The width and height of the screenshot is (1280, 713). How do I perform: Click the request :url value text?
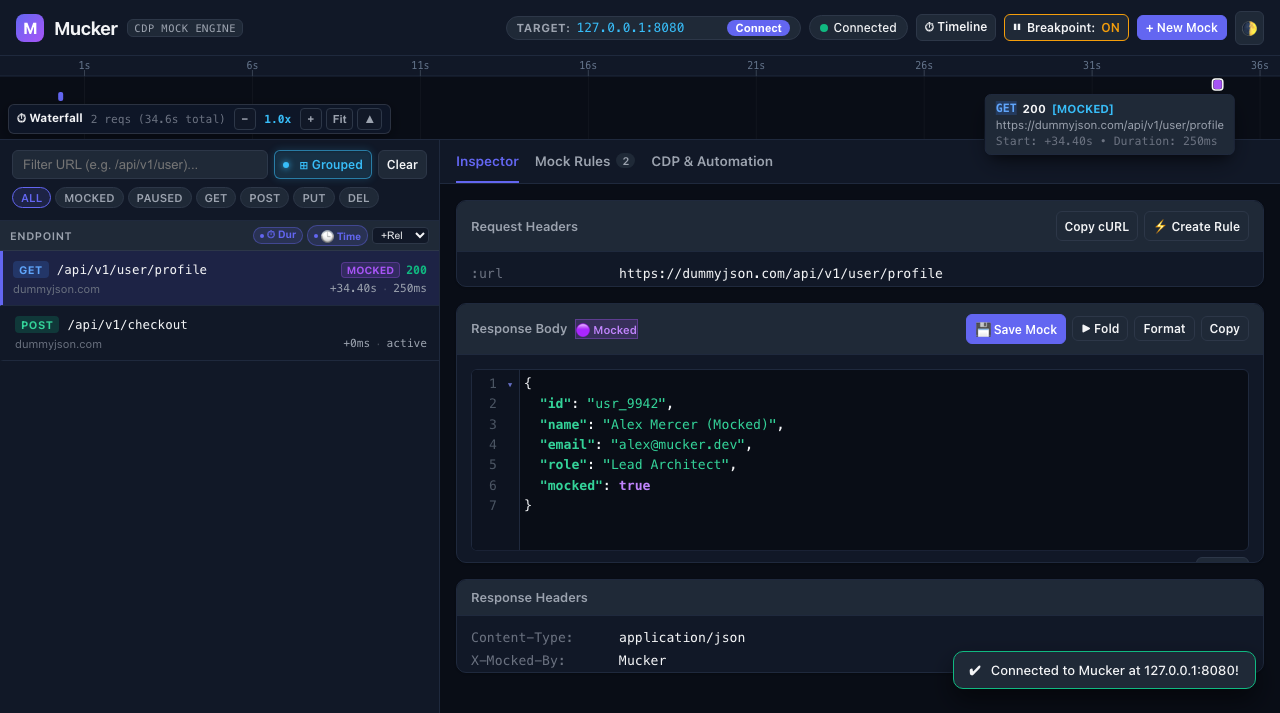coord(780,273)
